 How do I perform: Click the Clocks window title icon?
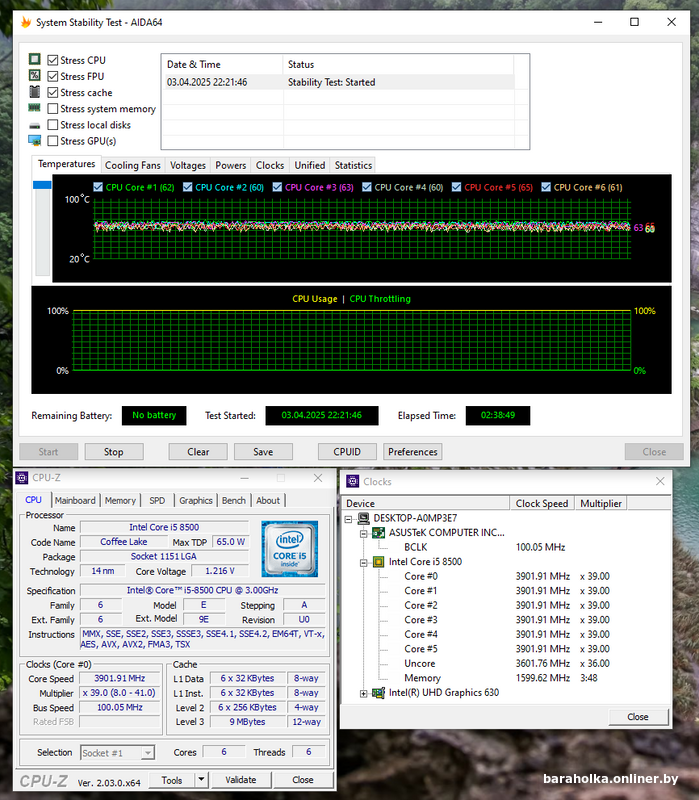pos(353,482)
